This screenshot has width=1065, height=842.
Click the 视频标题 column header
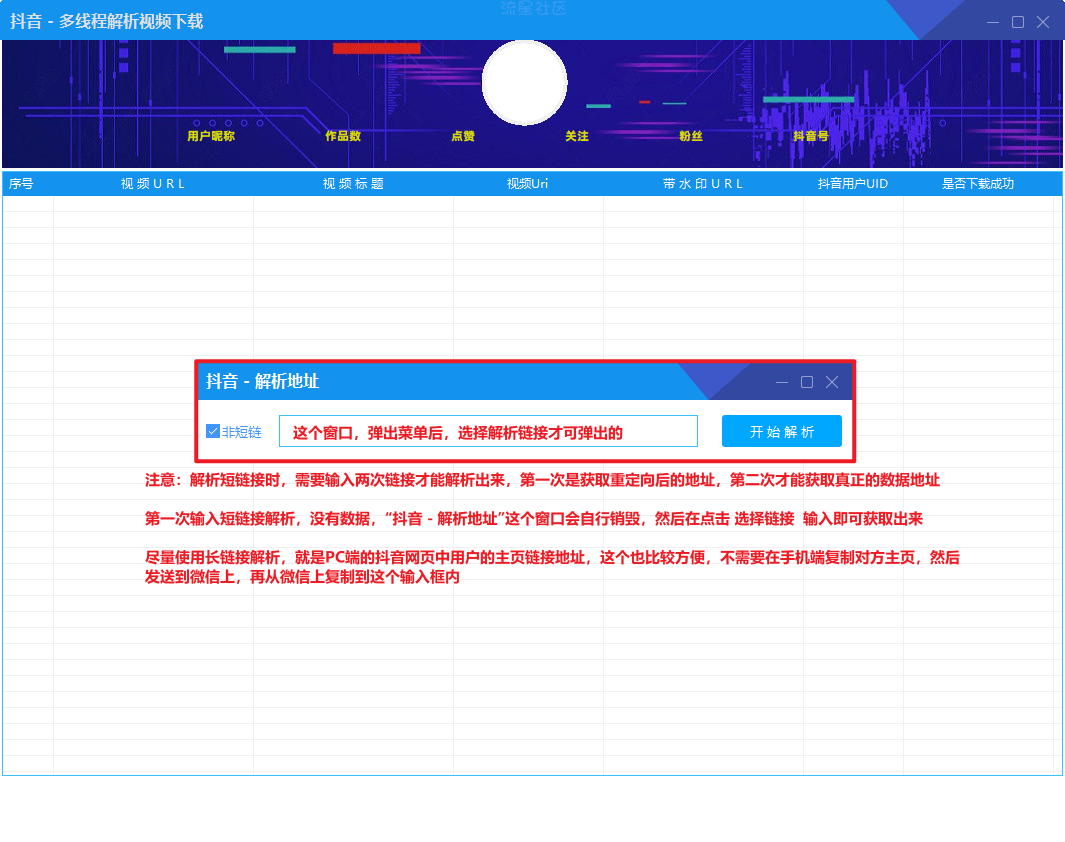pyautogui.click(x=353, y=183)
